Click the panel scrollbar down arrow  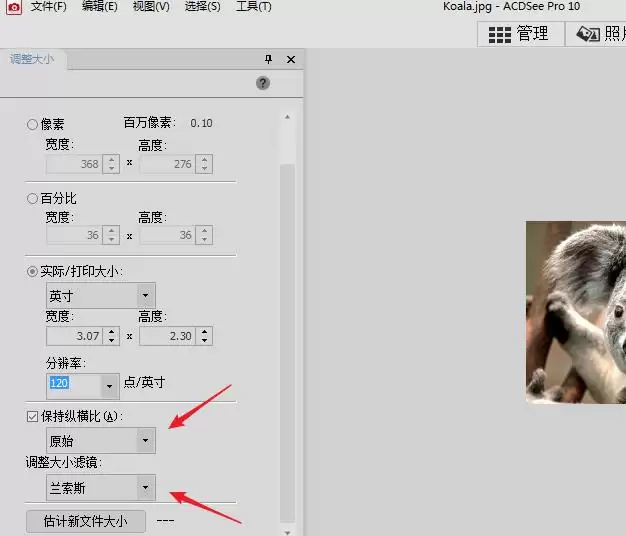coord(287,532)
